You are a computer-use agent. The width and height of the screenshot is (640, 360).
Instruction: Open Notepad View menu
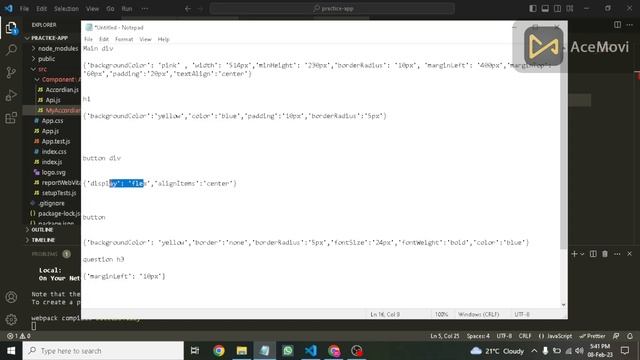(x=145, y=39)
